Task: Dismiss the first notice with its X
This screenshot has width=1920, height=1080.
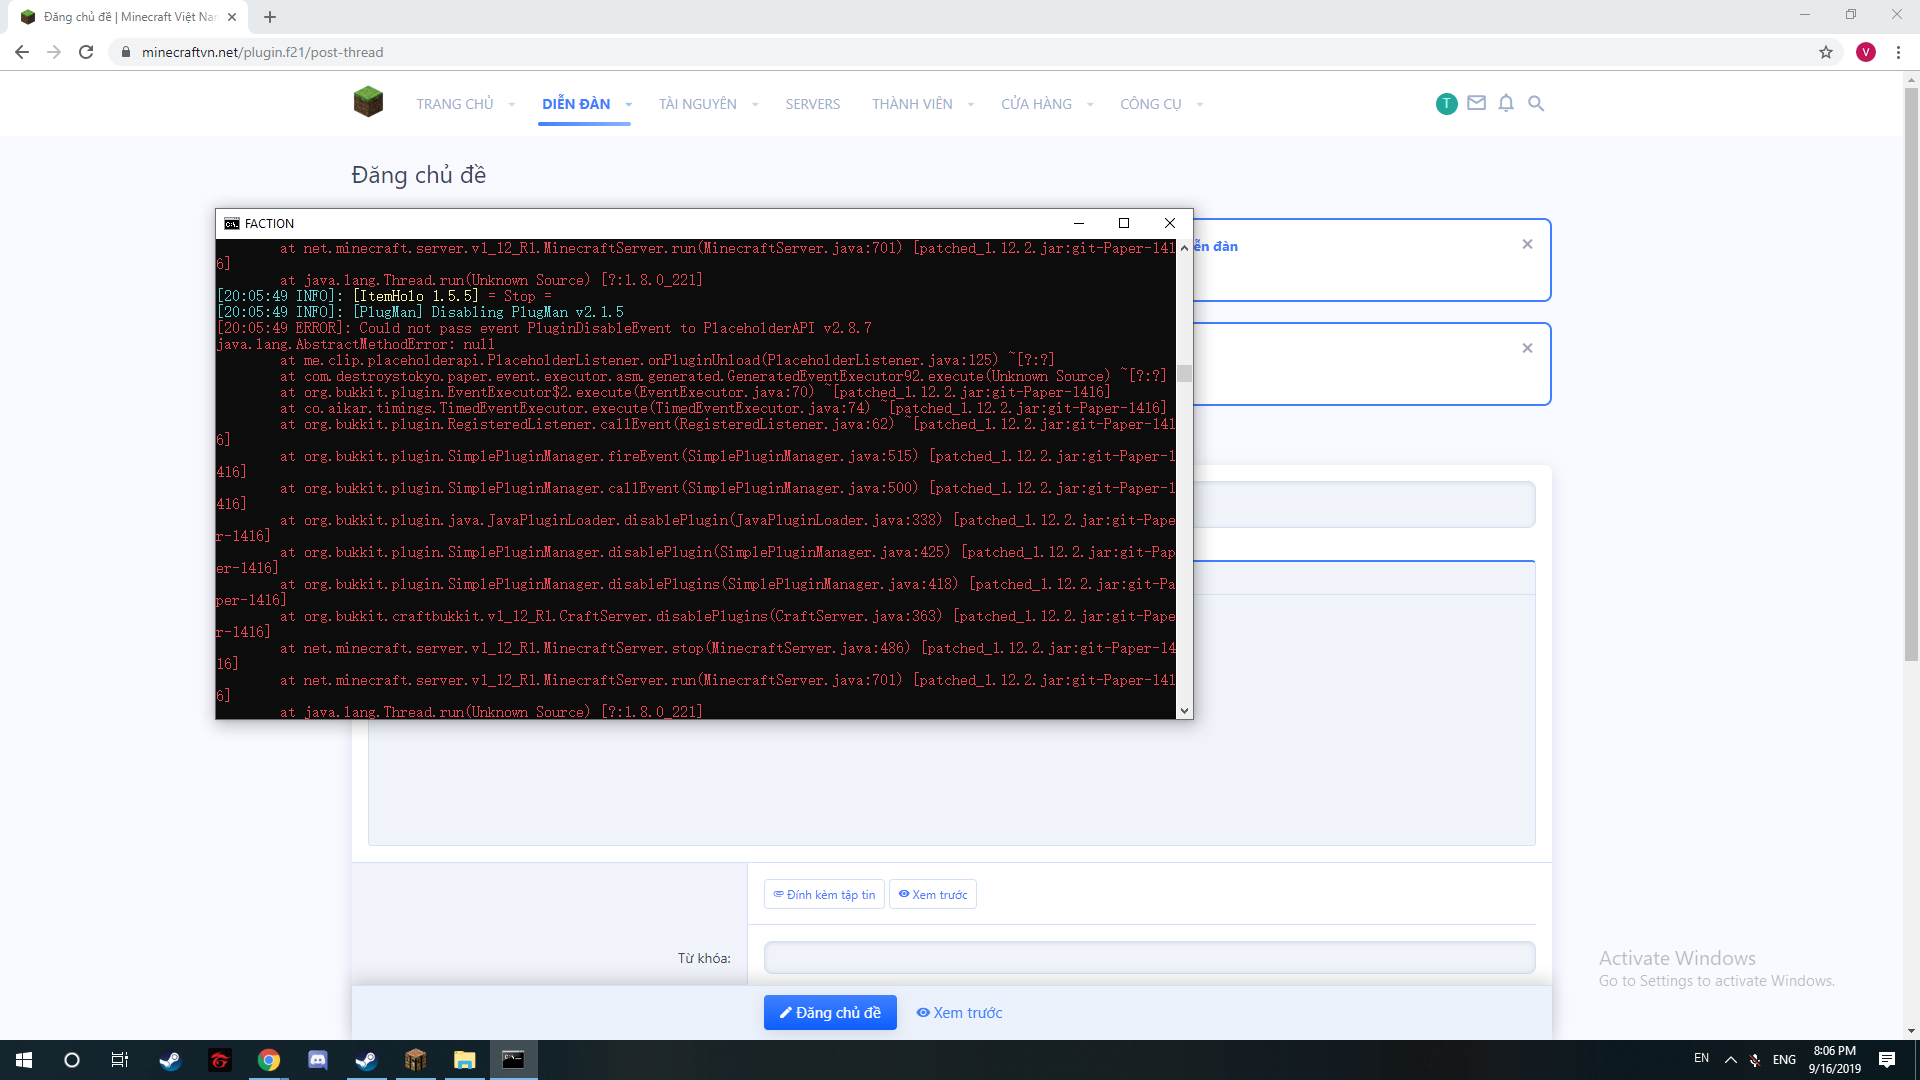Action: tap(1527, 244)
